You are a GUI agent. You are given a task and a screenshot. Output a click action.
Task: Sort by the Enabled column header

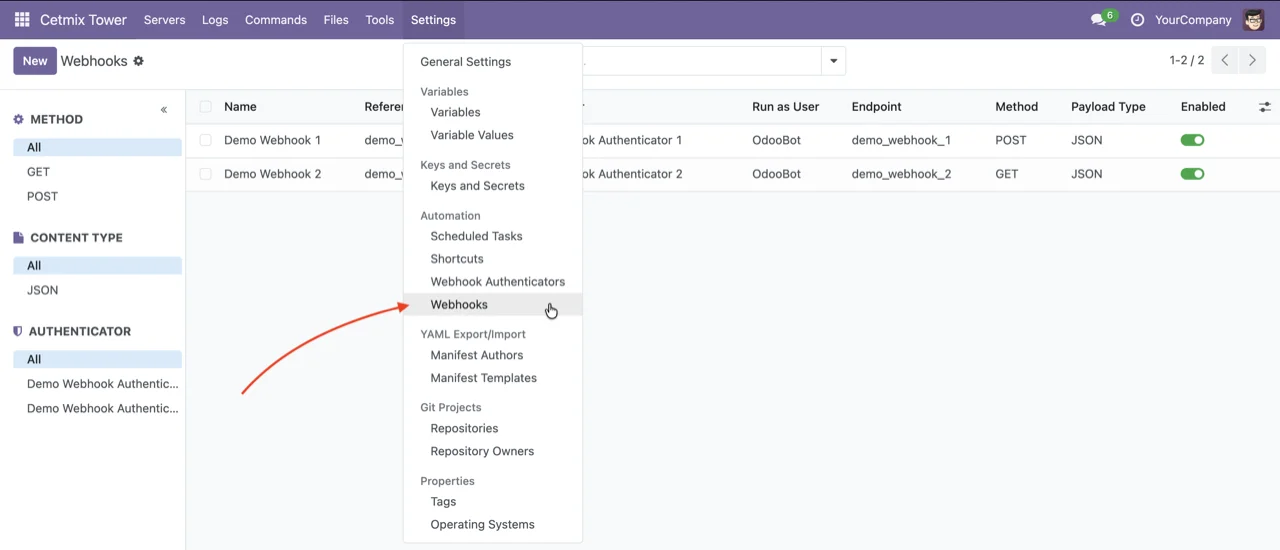pyautogui.click(x=1203, y=107)
